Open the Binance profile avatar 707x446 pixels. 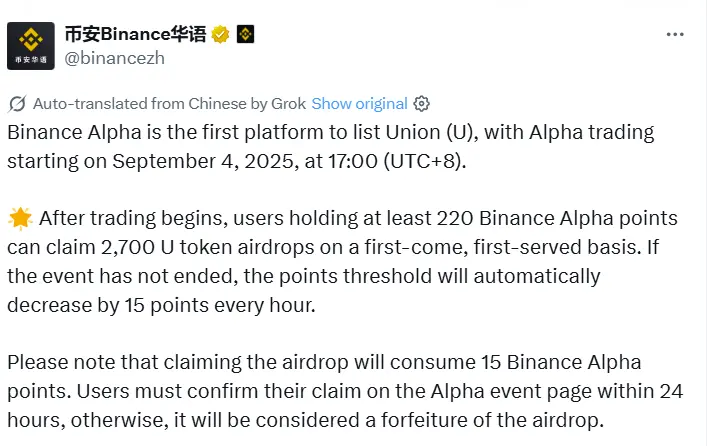click(31, 46)
